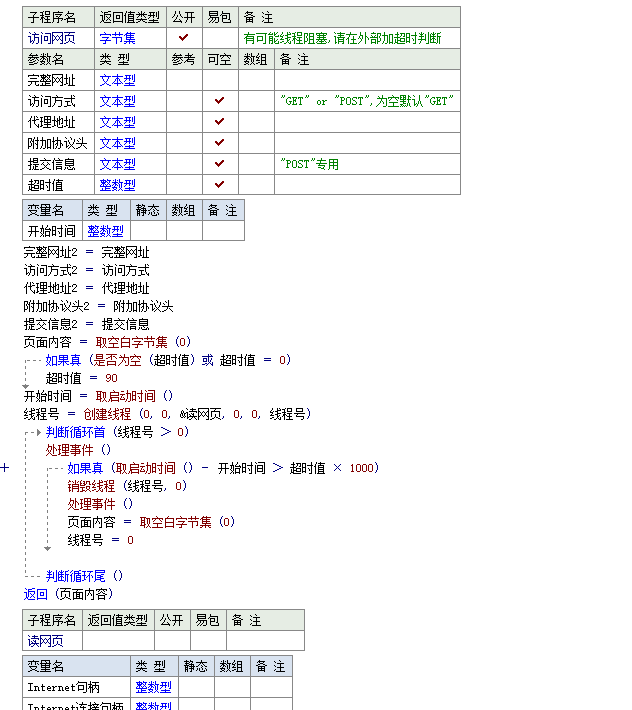The height and width of the screenshot is (710, 632).
Task: Click the 判断循环首 (线程号 > 0) line
Action: click(117, 432)
